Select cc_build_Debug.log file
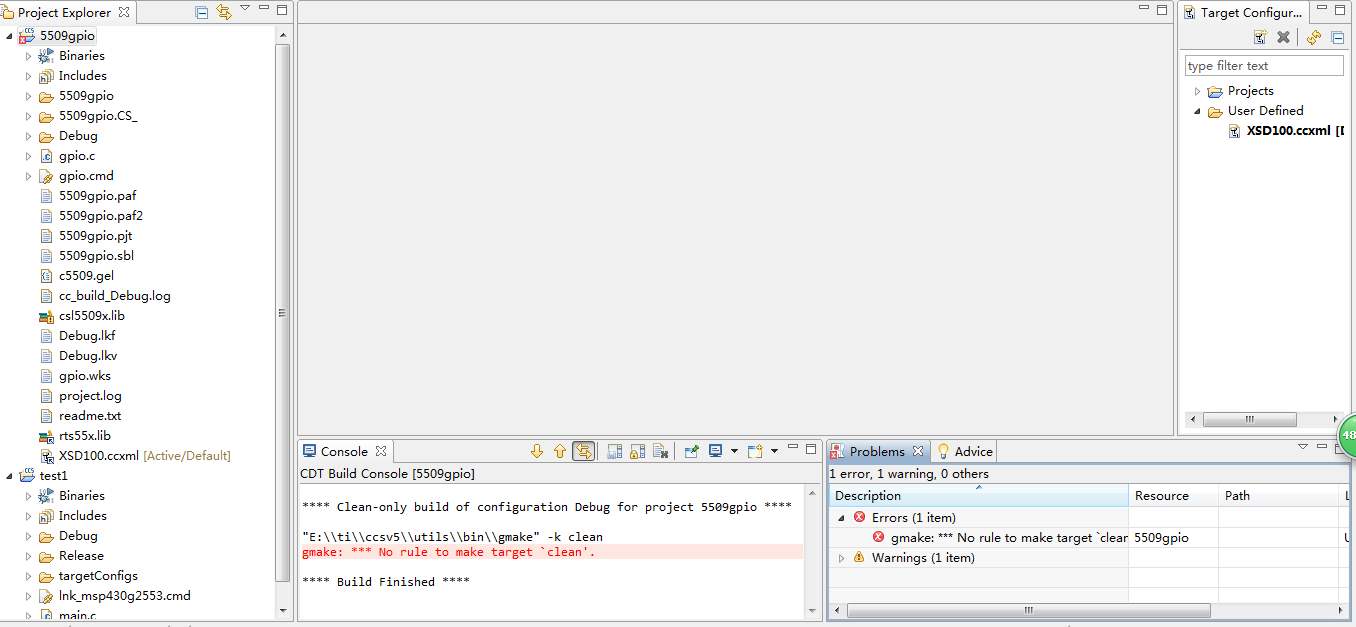The image size is (1356, 627). point(114,296)
